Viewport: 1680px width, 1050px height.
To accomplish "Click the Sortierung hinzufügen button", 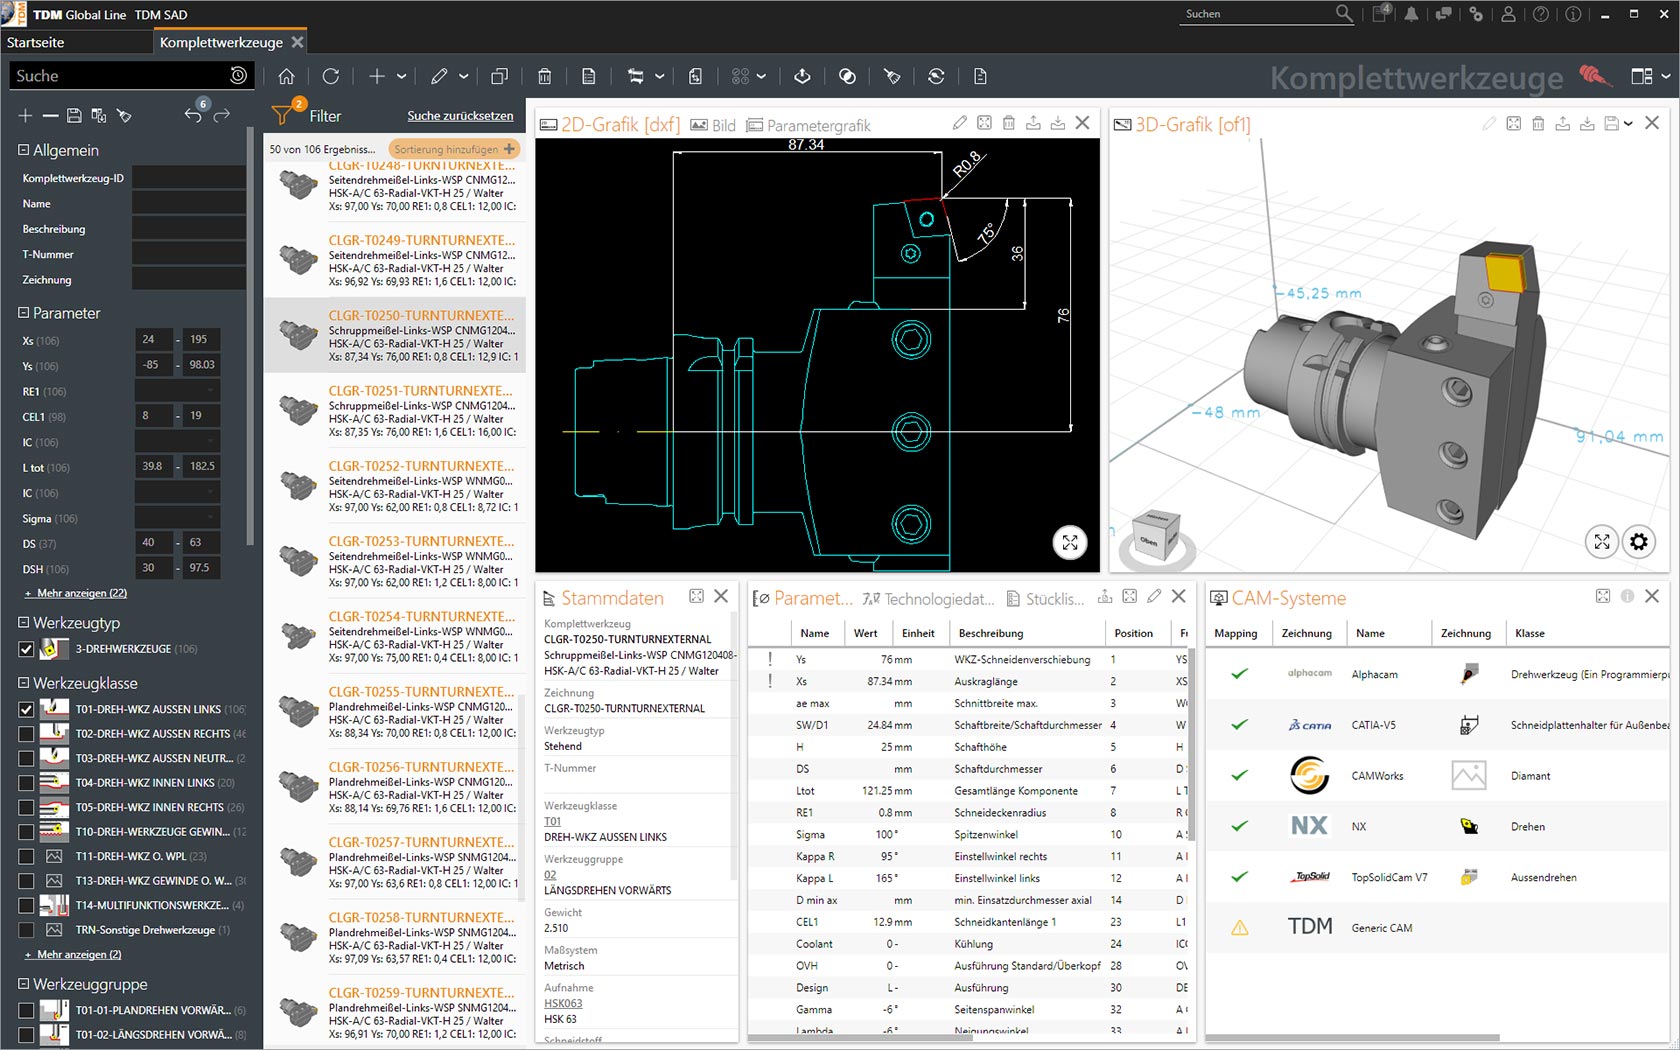I will (x=455, y=149).
